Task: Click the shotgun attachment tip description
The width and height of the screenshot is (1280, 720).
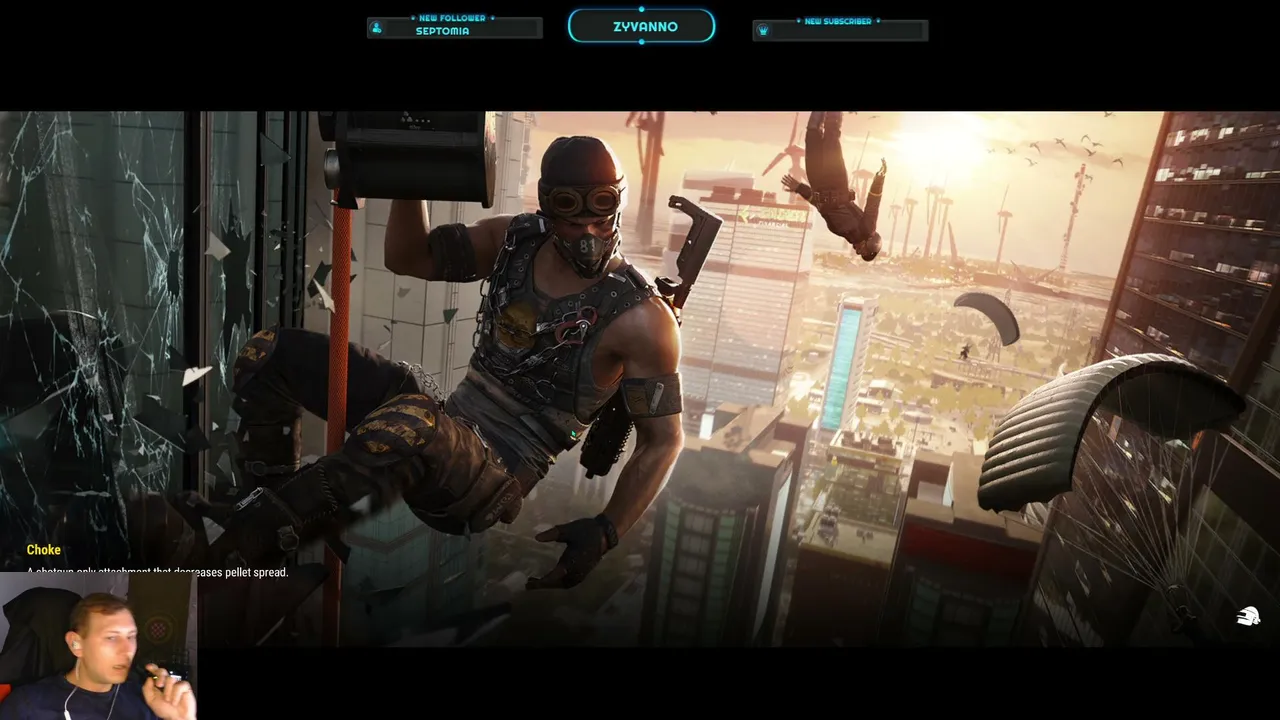Action: click(157, 572)
